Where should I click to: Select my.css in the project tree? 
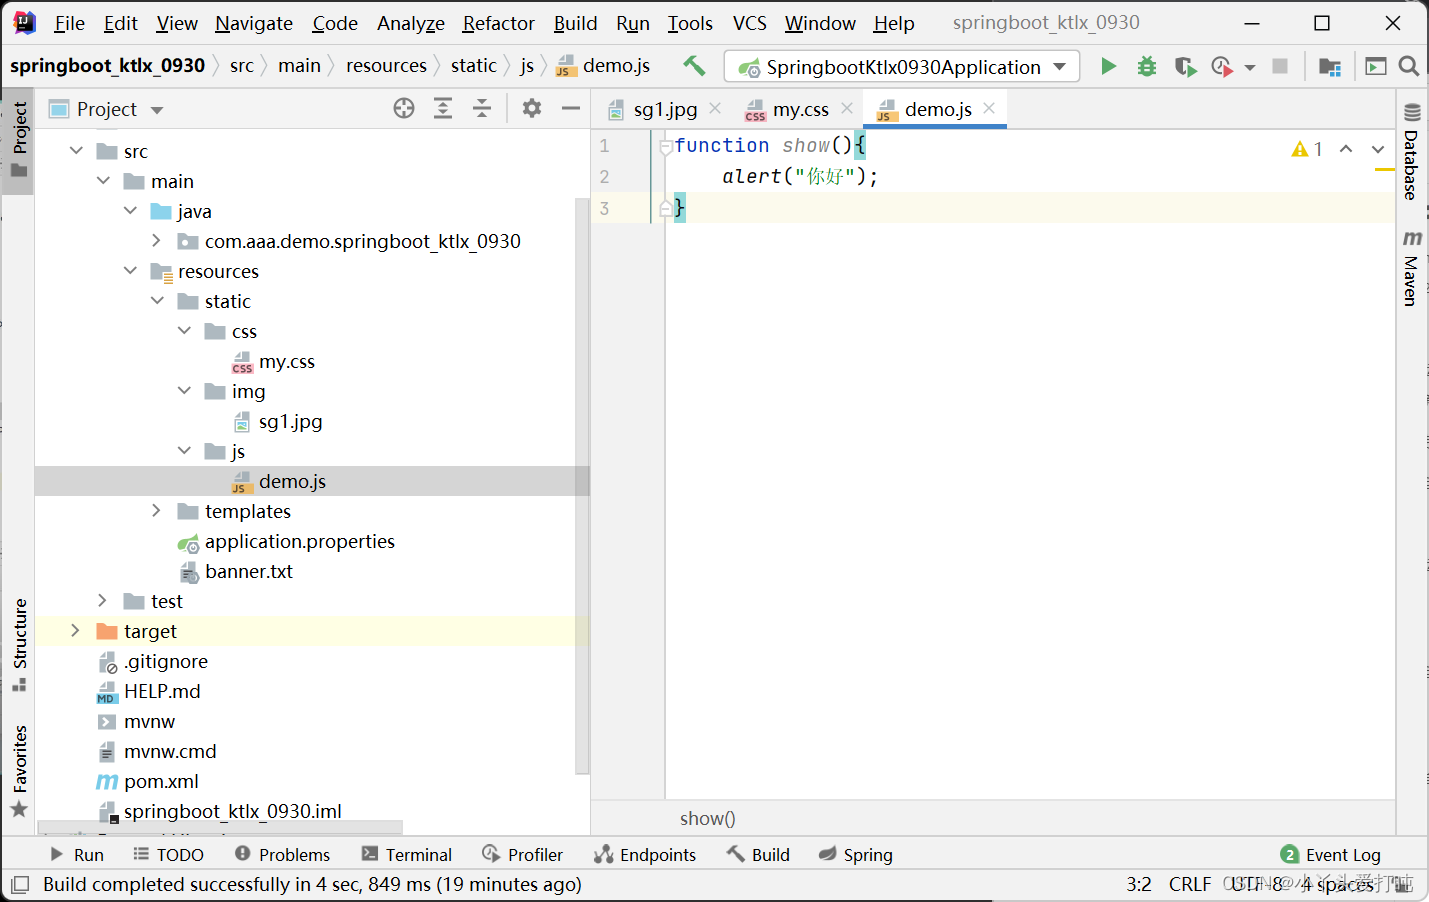(286, 361)
